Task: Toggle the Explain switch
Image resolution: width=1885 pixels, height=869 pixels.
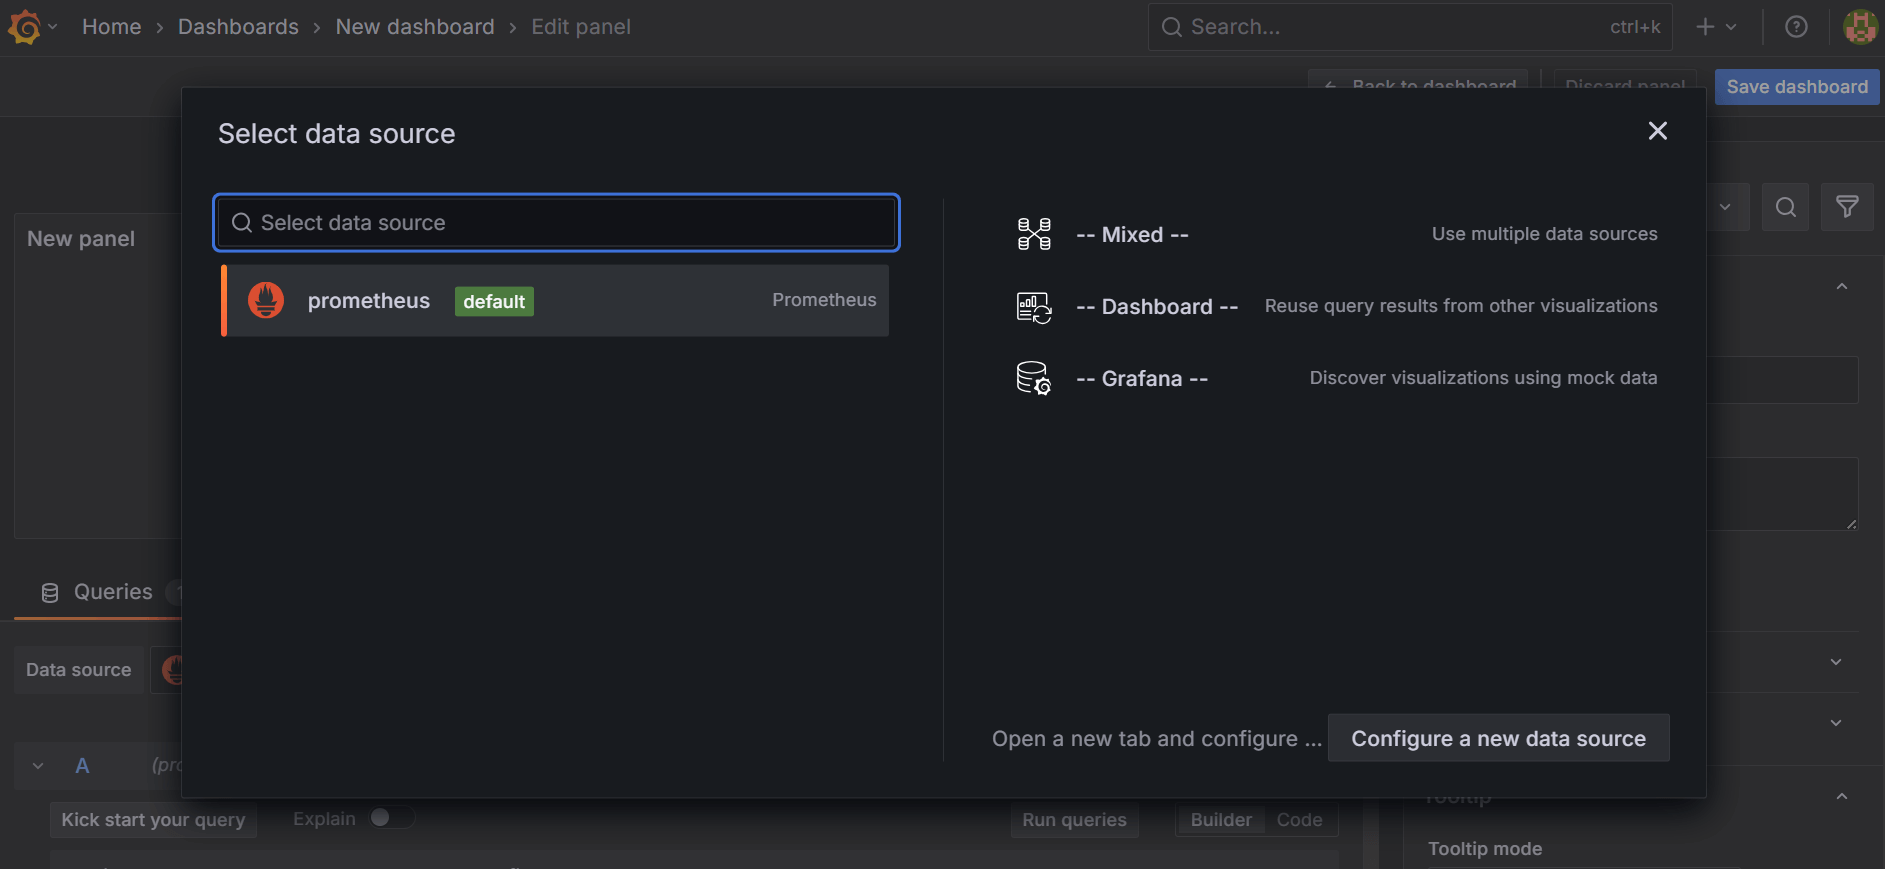Action: (x=391, y=818)
